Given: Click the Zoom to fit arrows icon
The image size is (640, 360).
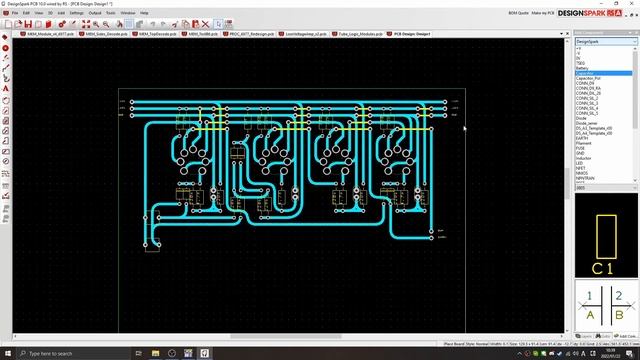Looking at the screenshot, I should coord(86,24).
